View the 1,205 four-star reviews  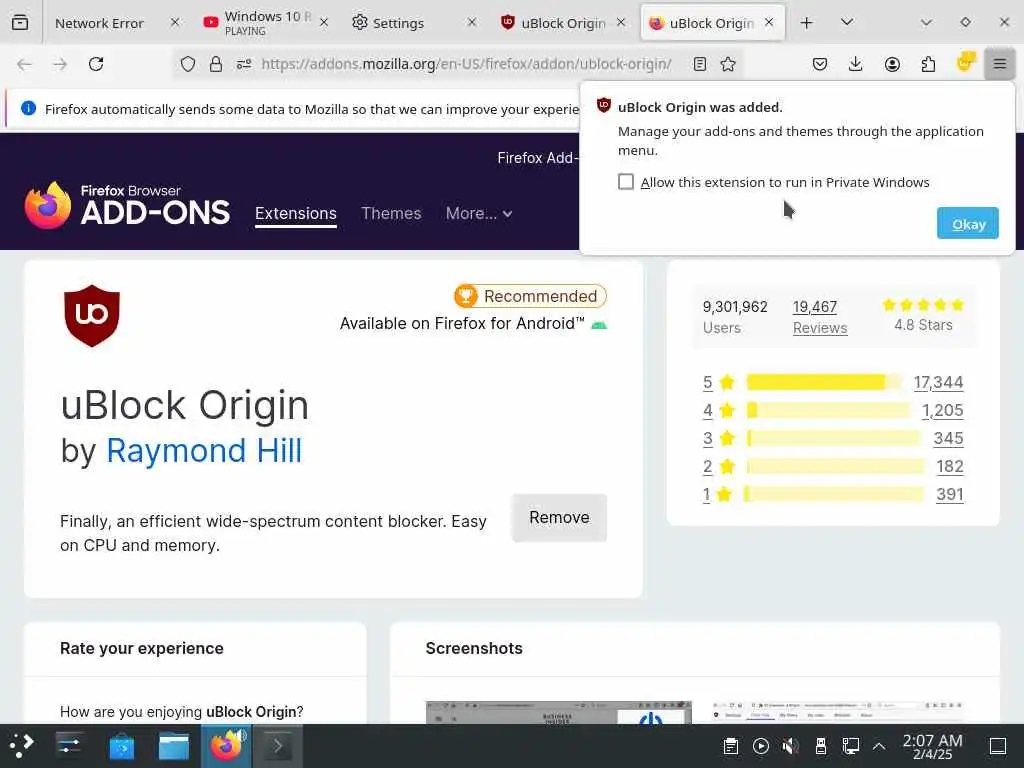tap(942, 410)
